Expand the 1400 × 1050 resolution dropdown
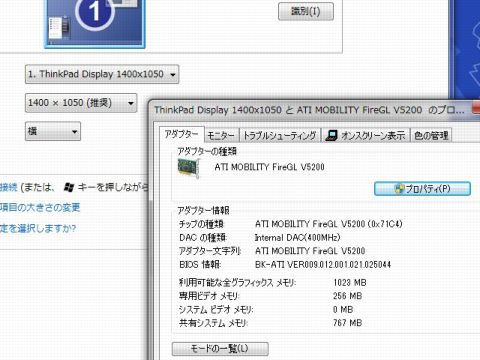Image resolution: width=480 pixels, height=360 pixels. click(x=81, y=103)
